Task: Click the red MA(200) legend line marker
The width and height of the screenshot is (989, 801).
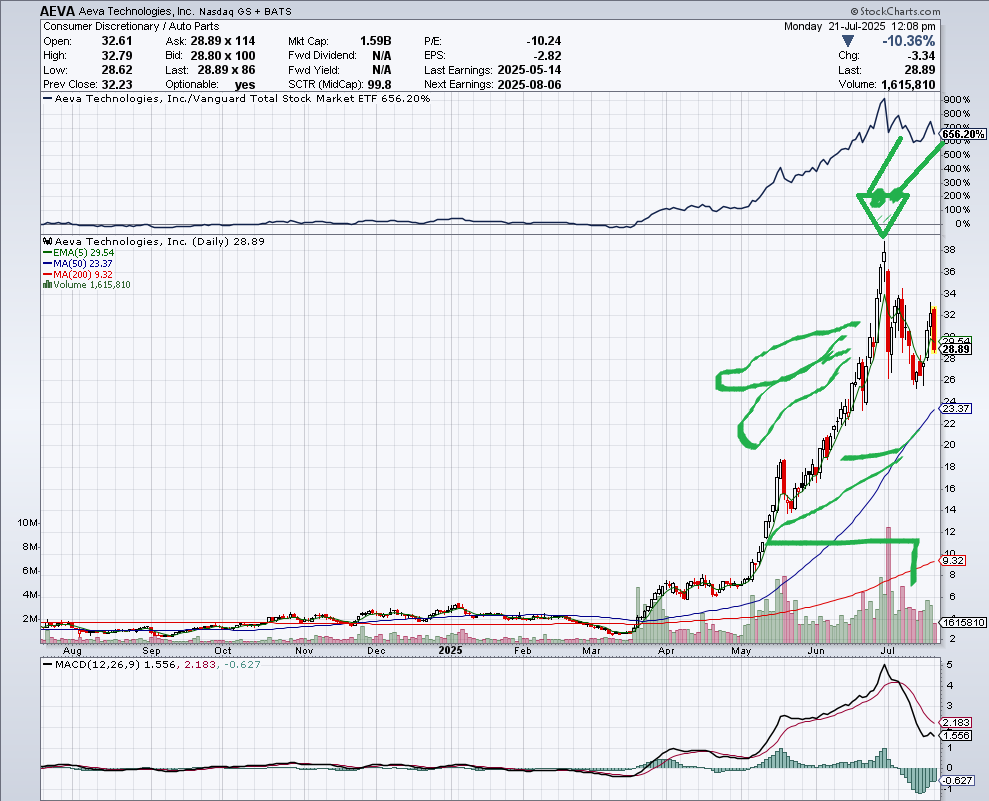Action: point(47,274)
